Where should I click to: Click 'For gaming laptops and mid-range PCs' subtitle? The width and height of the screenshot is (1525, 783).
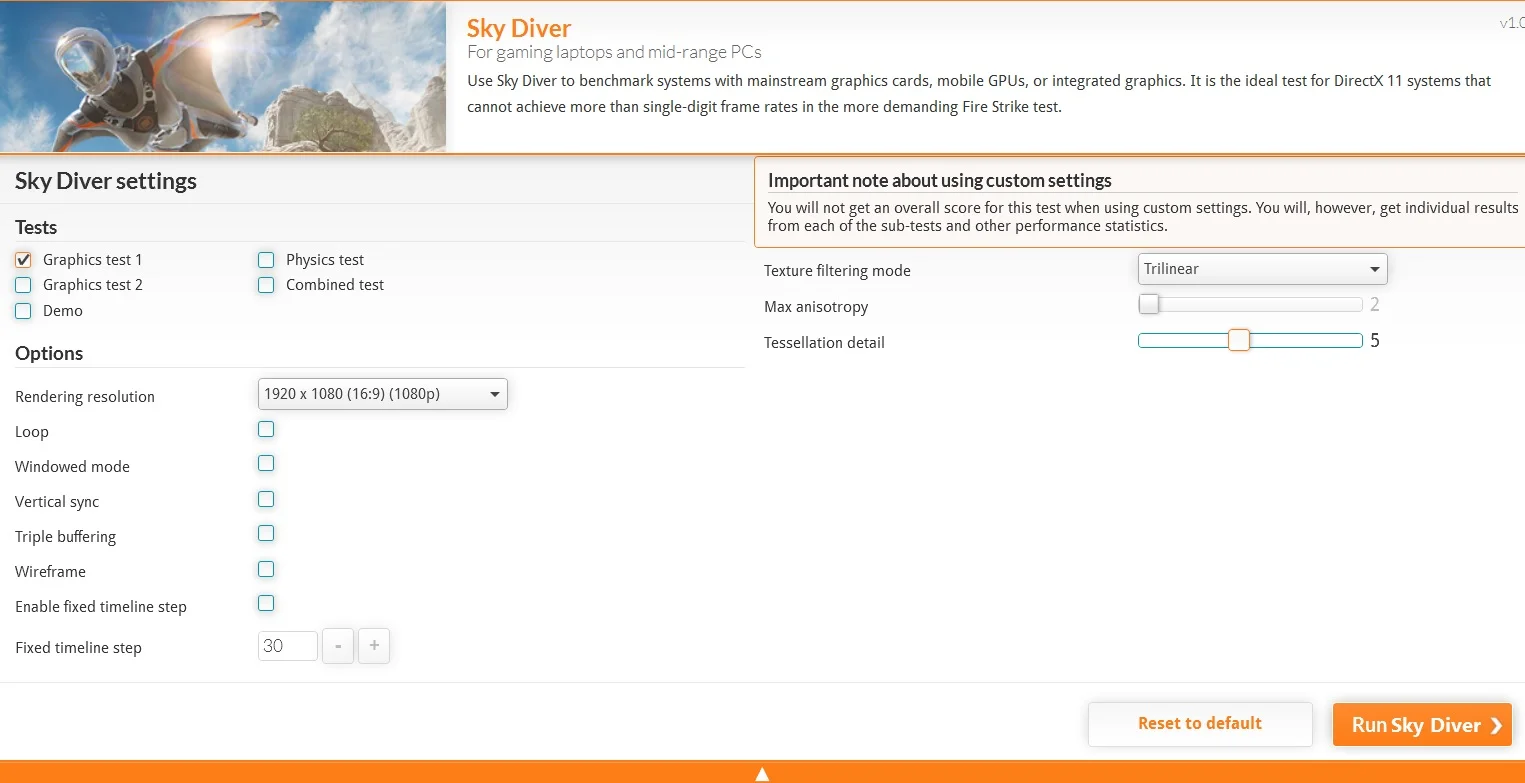pyautogui.click(x=614, y=52)
